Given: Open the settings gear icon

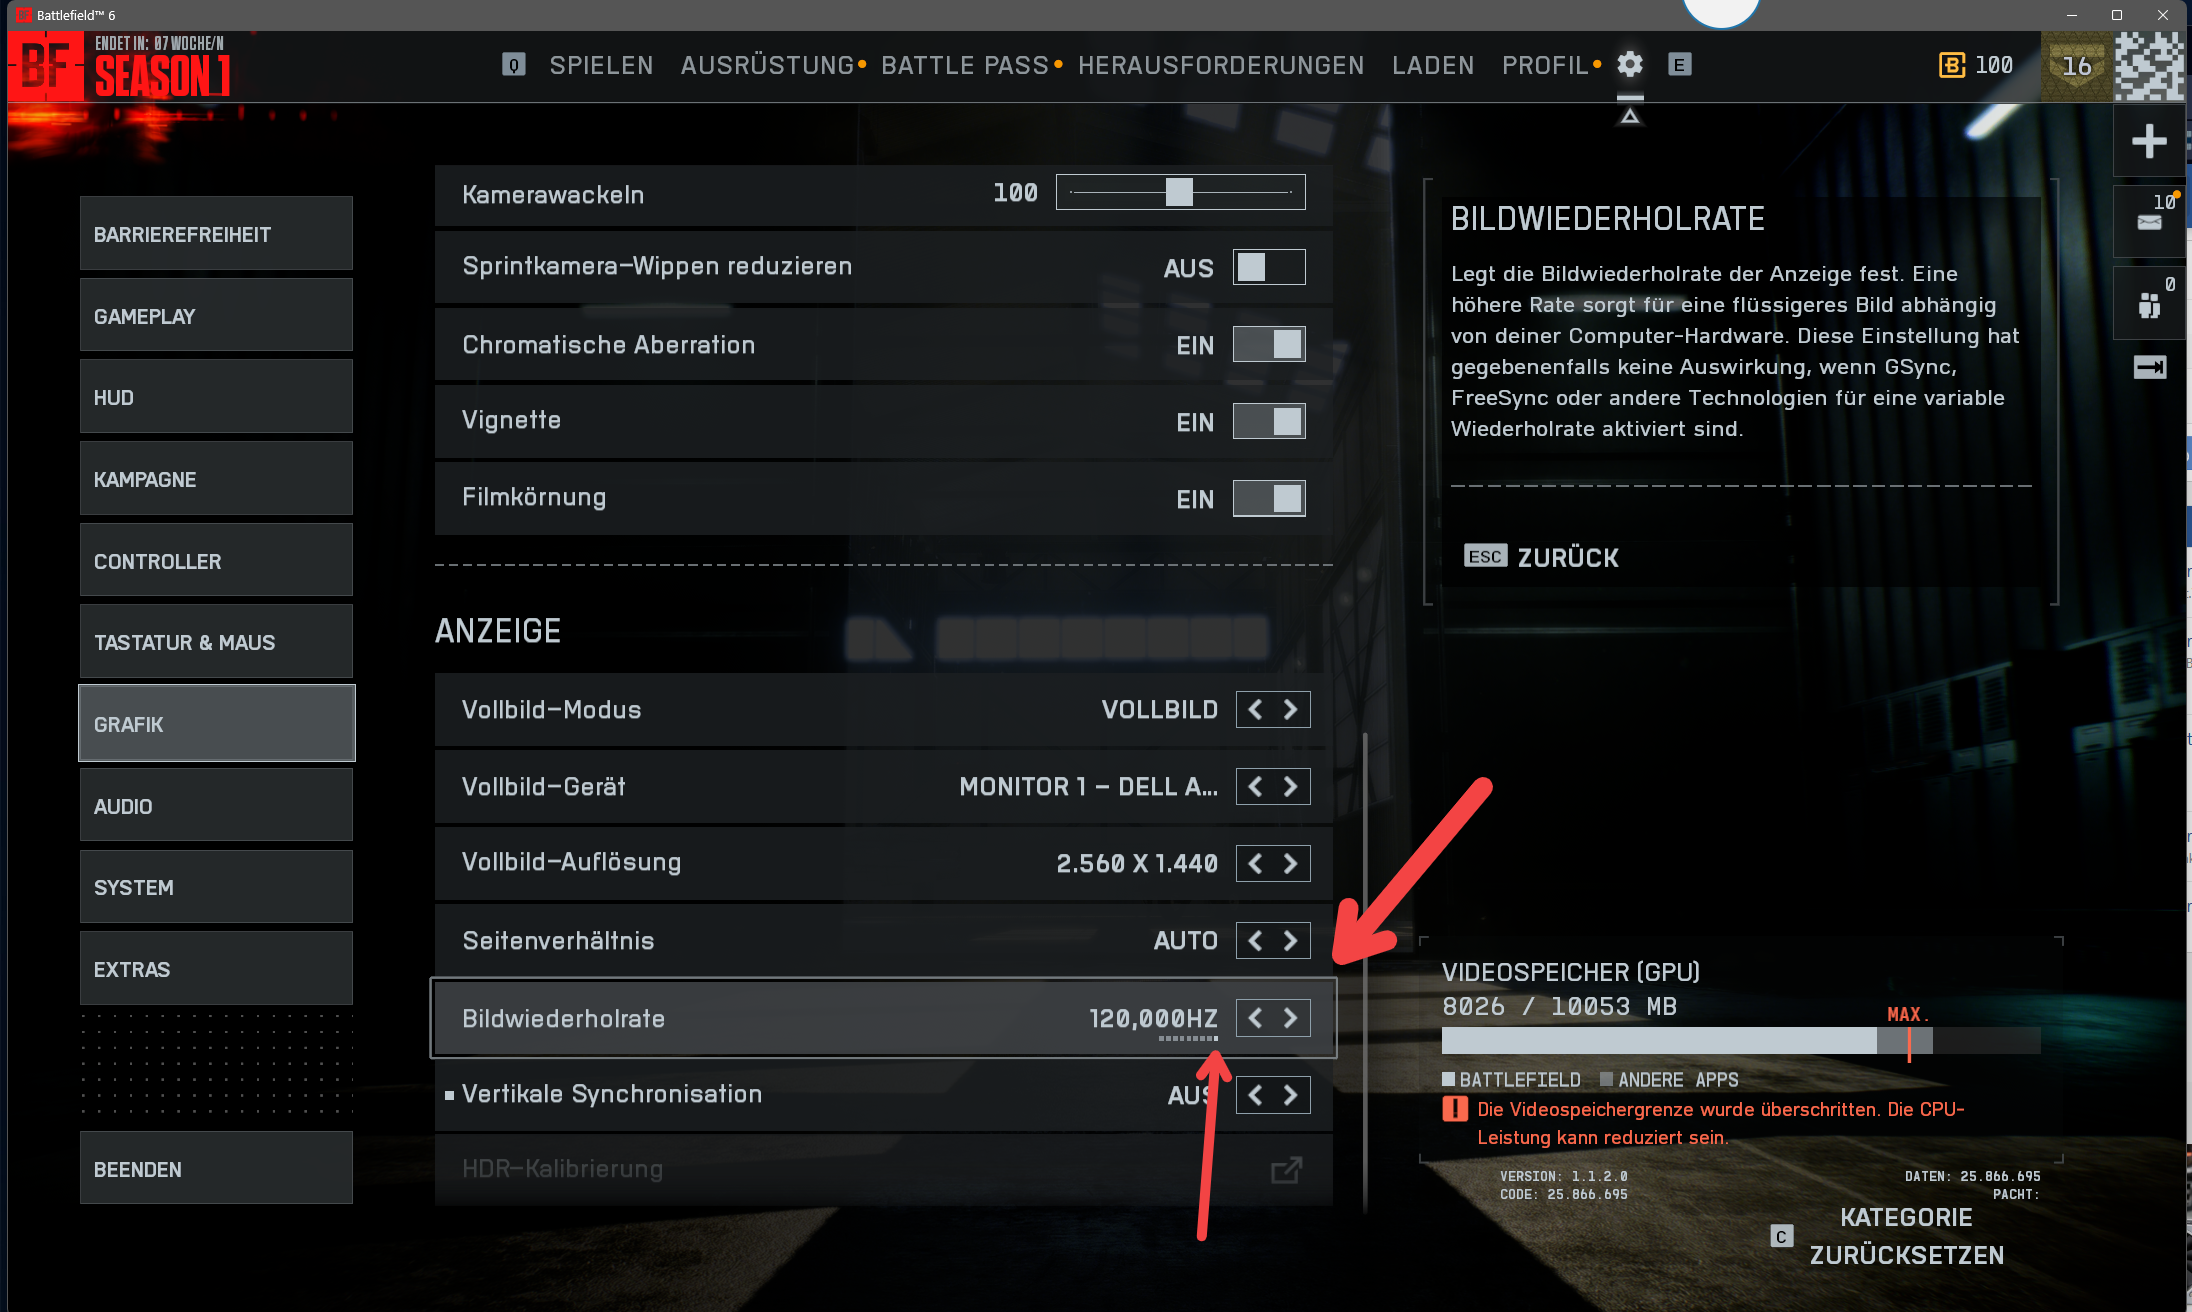Looking at the screenshot, I should tap(1630, 65).
